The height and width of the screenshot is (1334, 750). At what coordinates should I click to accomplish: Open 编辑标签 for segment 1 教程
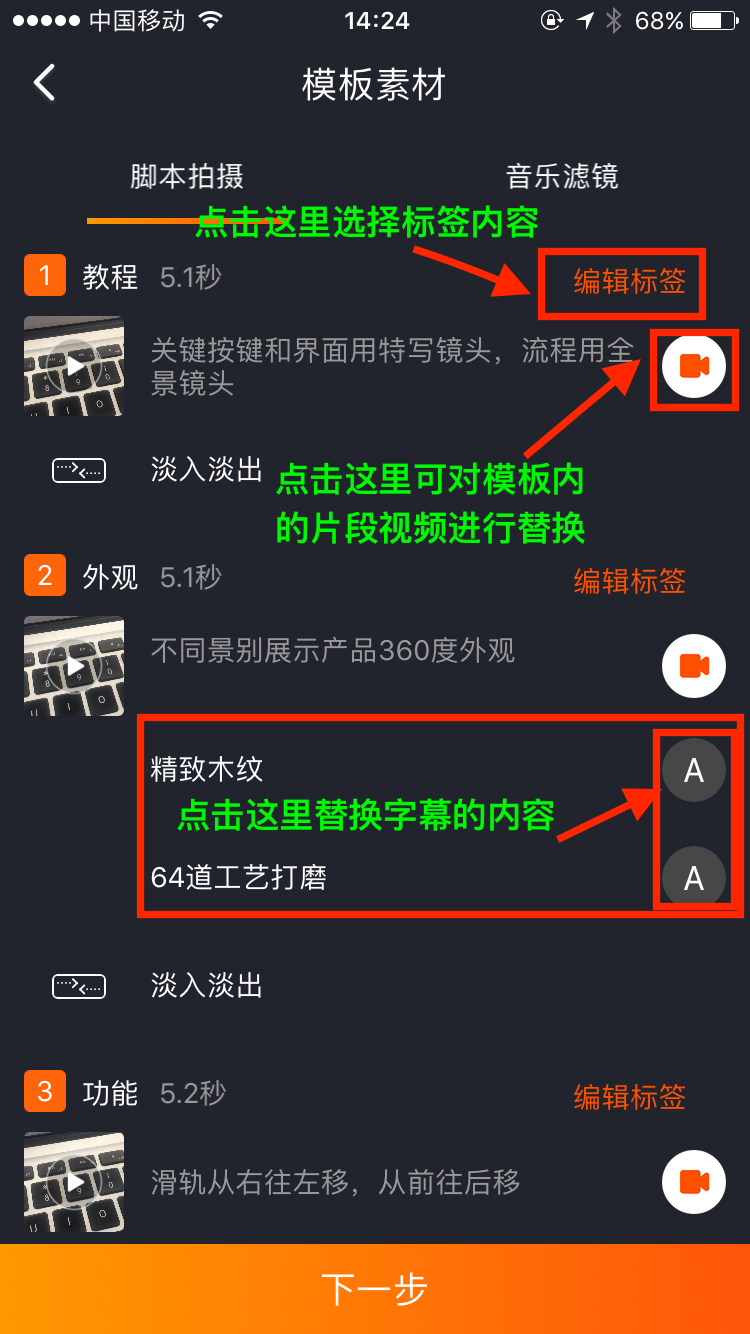pos(630,281)
